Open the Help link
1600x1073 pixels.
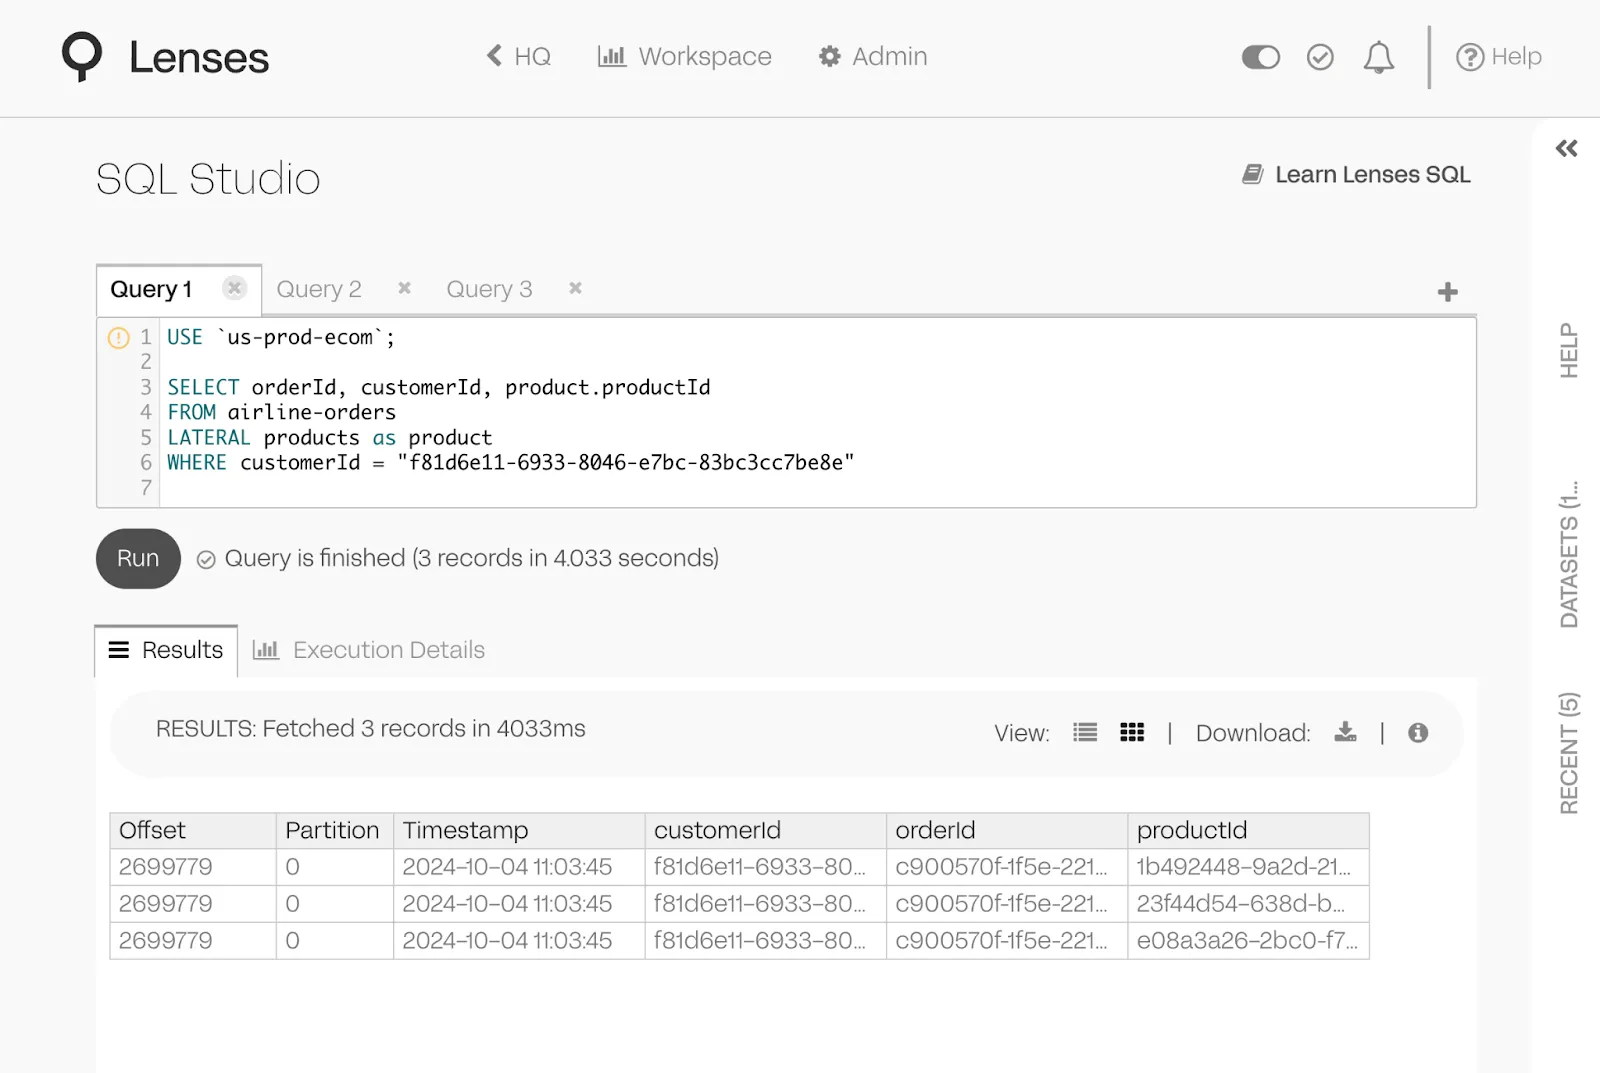(1499, 56)
